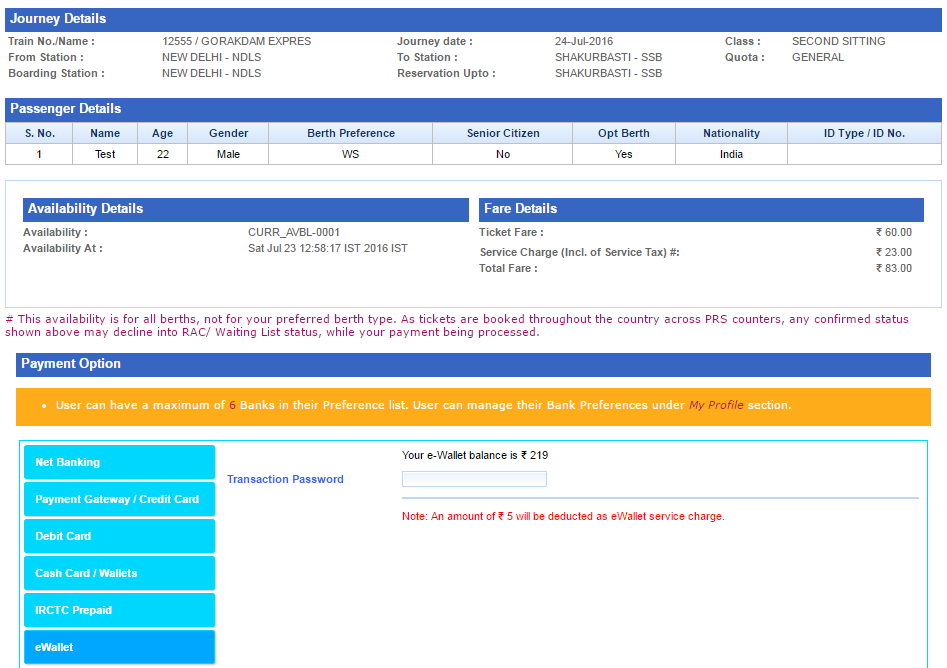
Task: Click the Berth Preference column header
Action: pyautogui.click(x=350, y=133)
